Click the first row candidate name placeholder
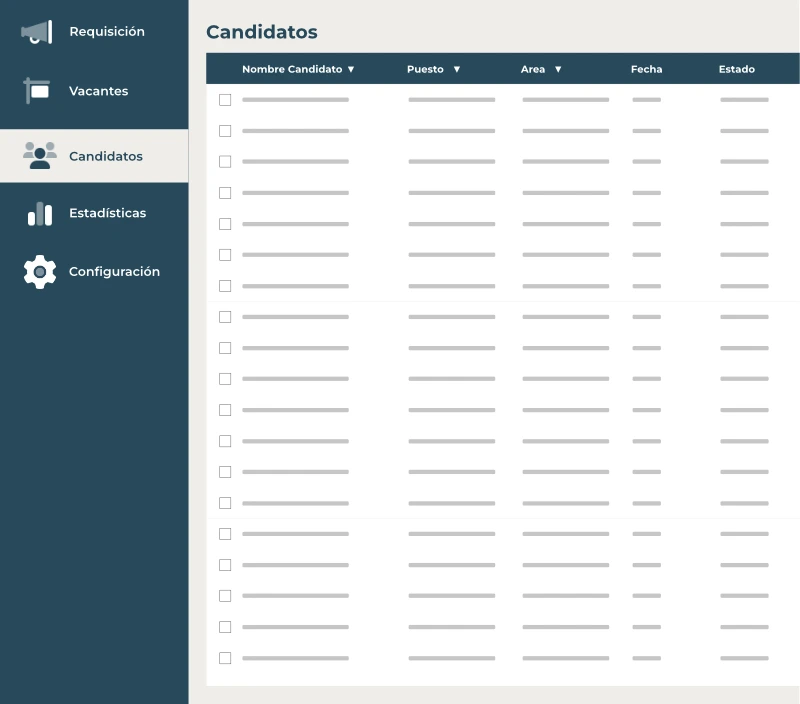800x704 pixels. coord(295,100)
